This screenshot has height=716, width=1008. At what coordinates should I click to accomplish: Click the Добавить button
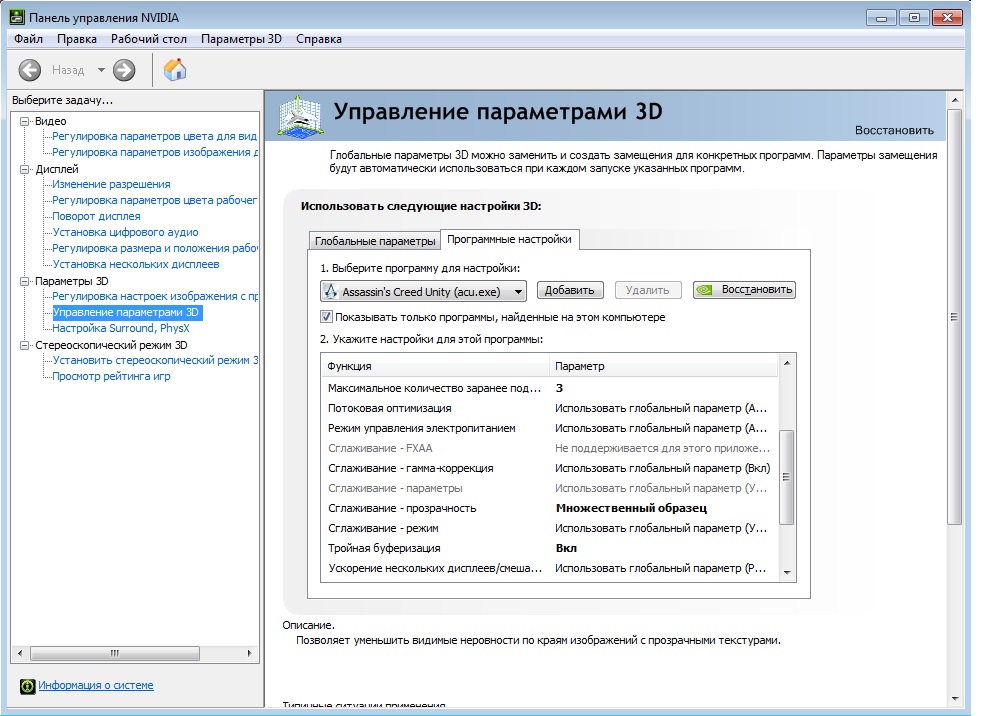[x=571, y=290]
